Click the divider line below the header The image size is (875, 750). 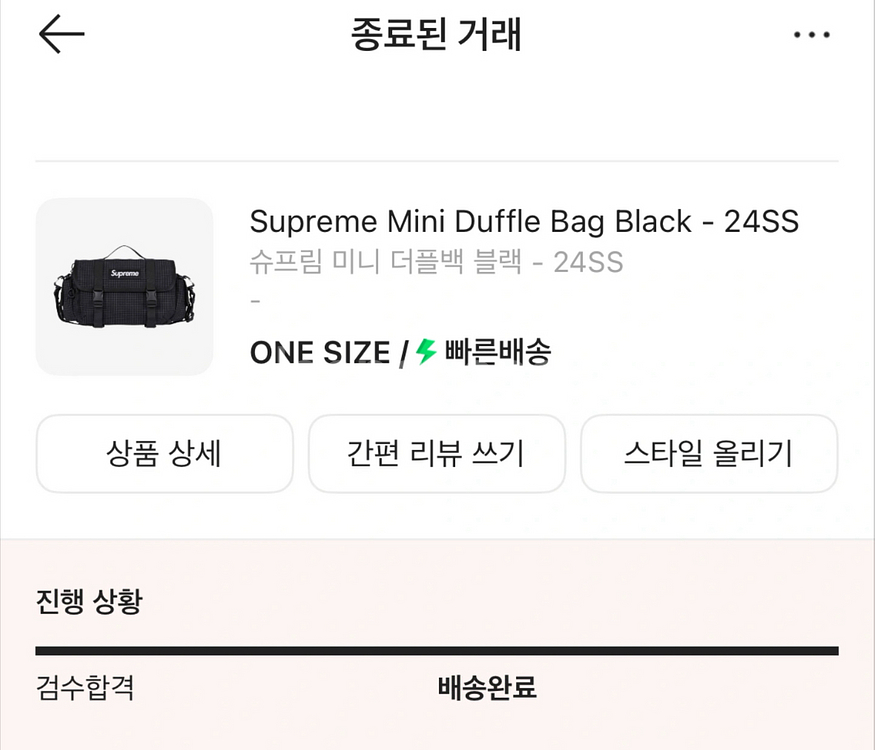point(436,161)
